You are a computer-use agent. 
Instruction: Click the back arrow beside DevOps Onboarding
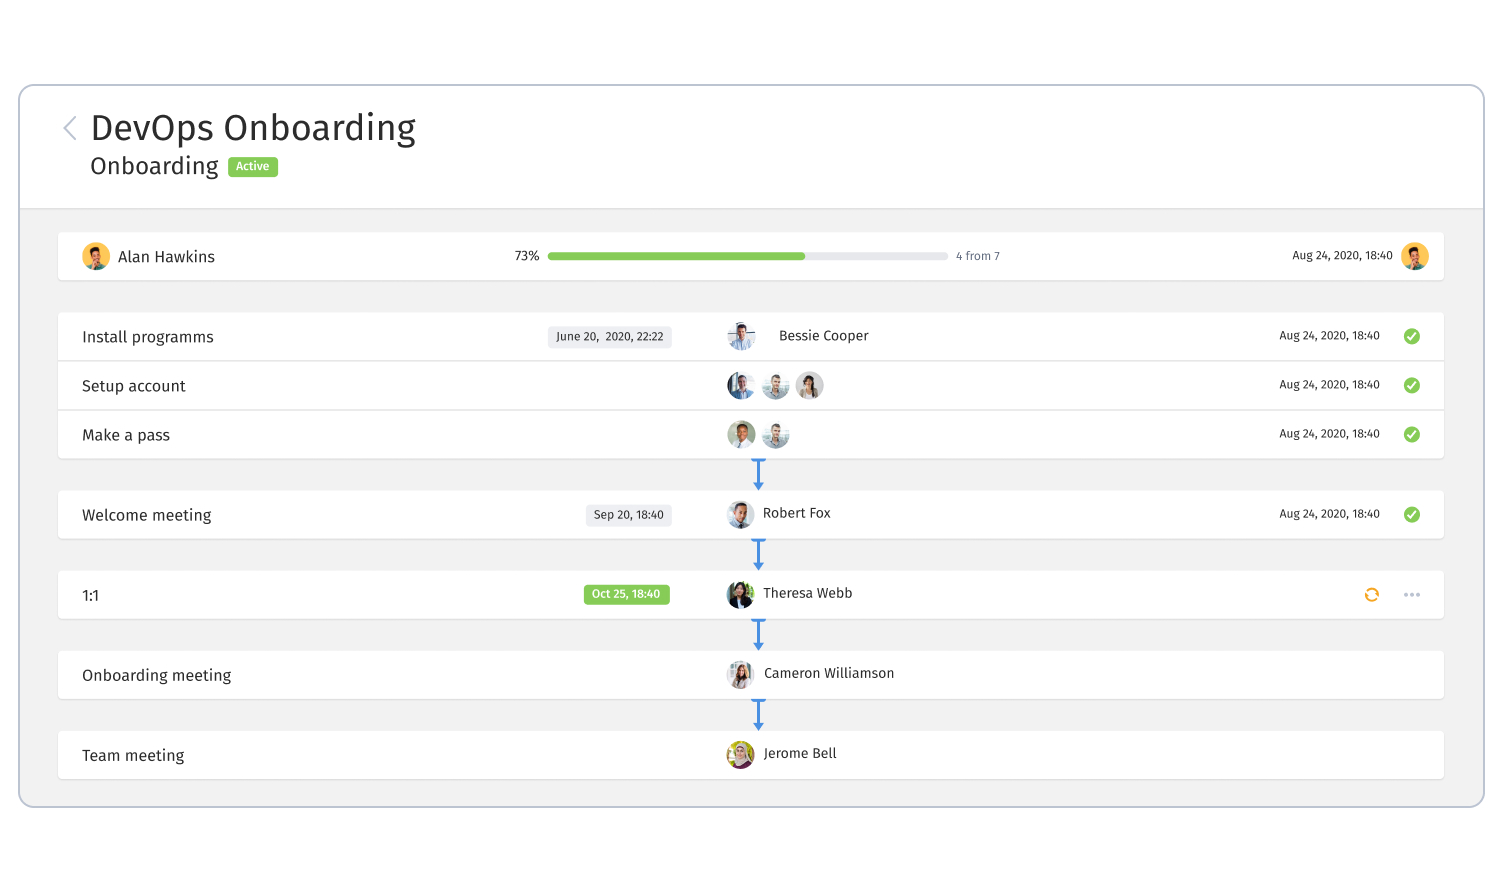pos(70,128)
